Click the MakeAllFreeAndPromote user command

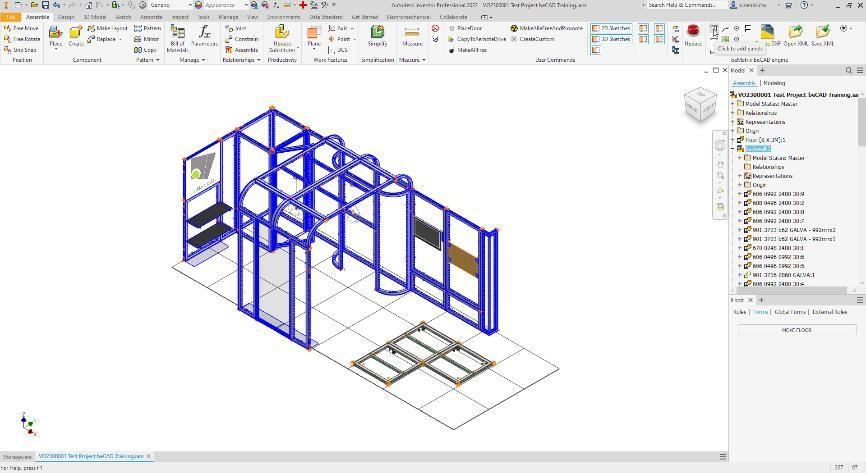pyautogui.click(x=546, y=28)
